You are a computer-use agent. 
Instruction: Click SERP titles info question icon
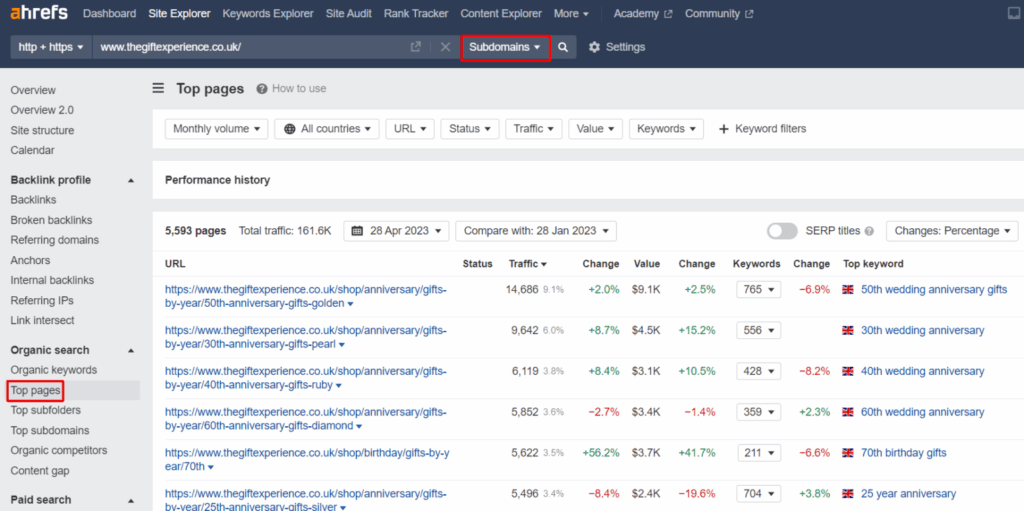[x=869, y=231]
